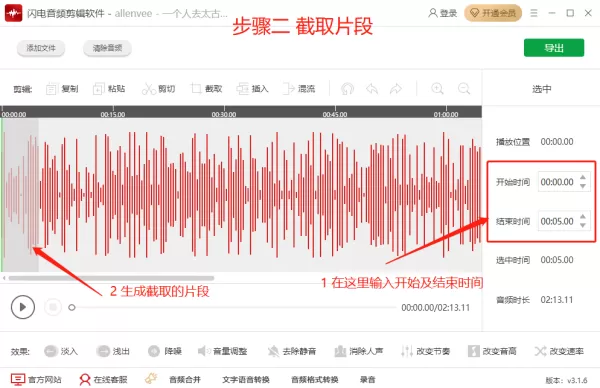The image size is (600, 388).
Task: Apply the Noise Reduction (降噪) effect
Action: 165,351
